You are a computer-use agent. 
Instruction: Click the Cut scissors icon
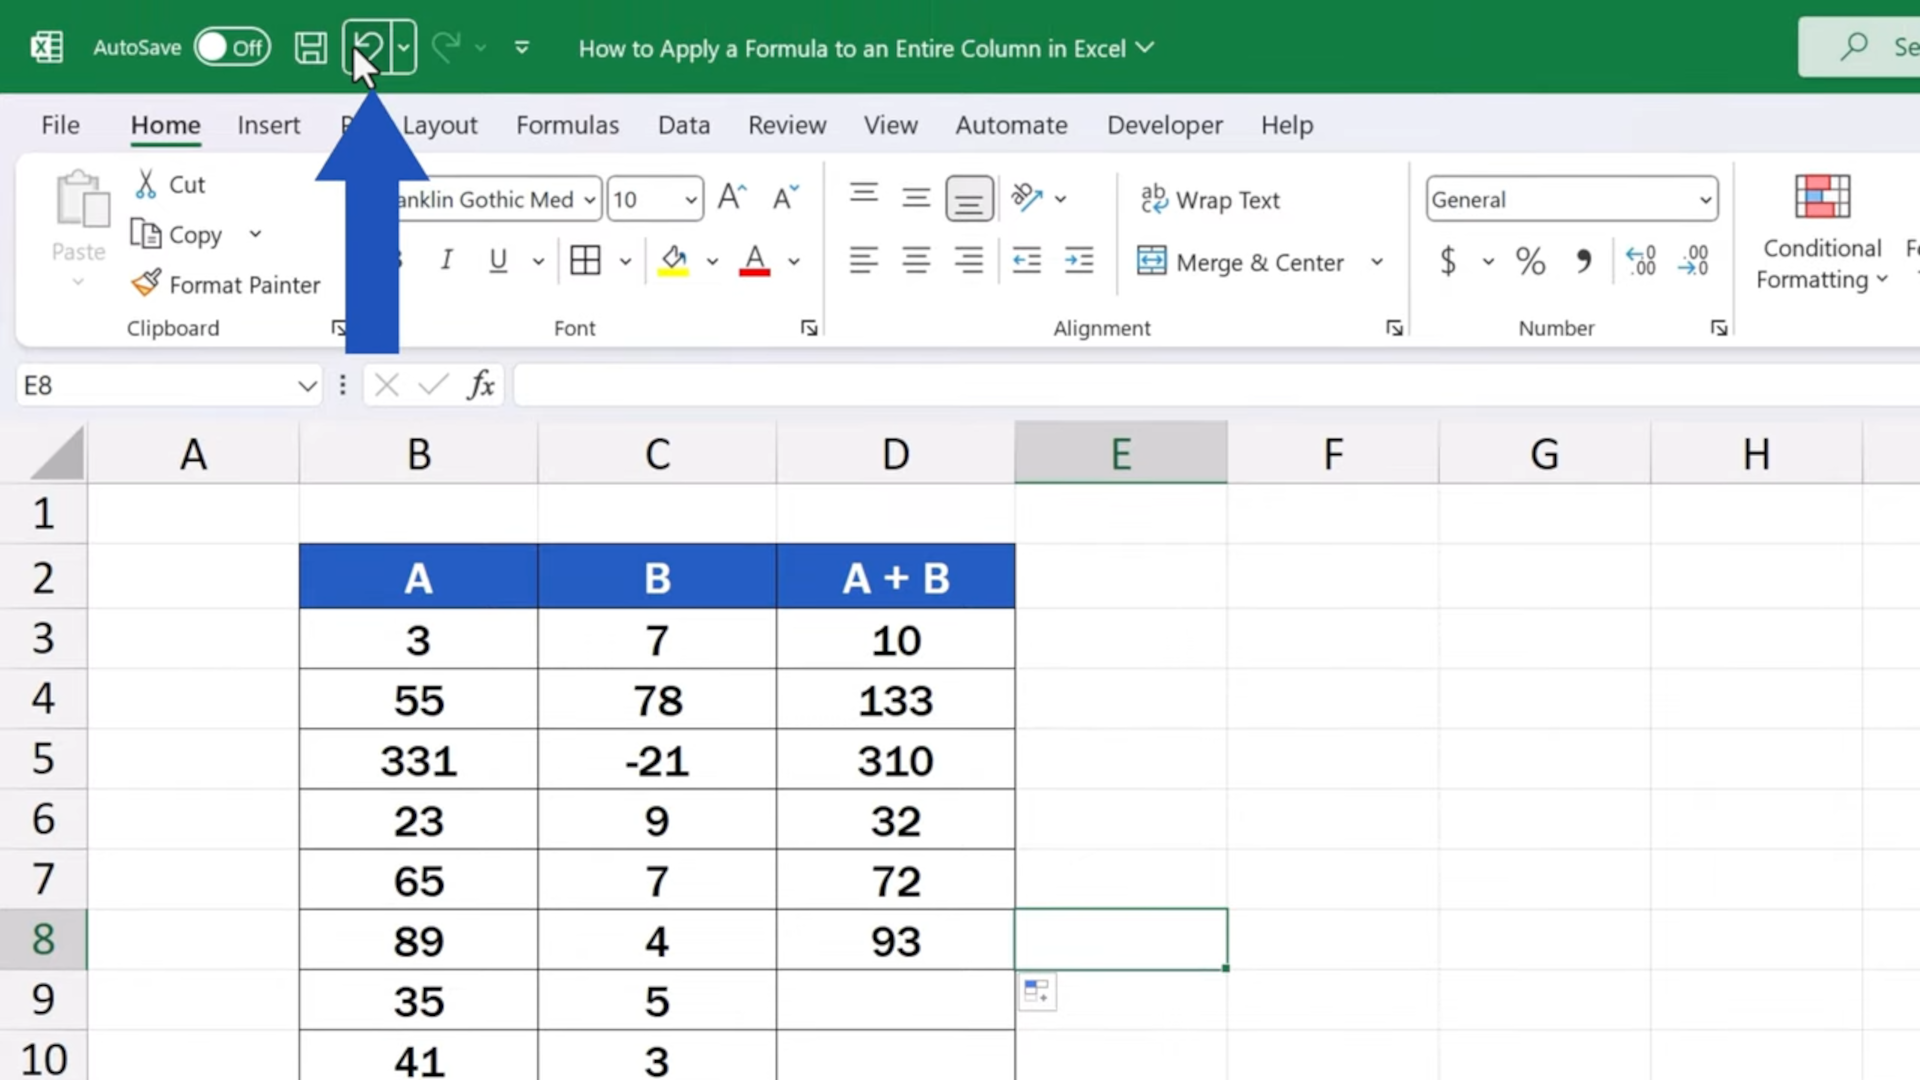146,184
